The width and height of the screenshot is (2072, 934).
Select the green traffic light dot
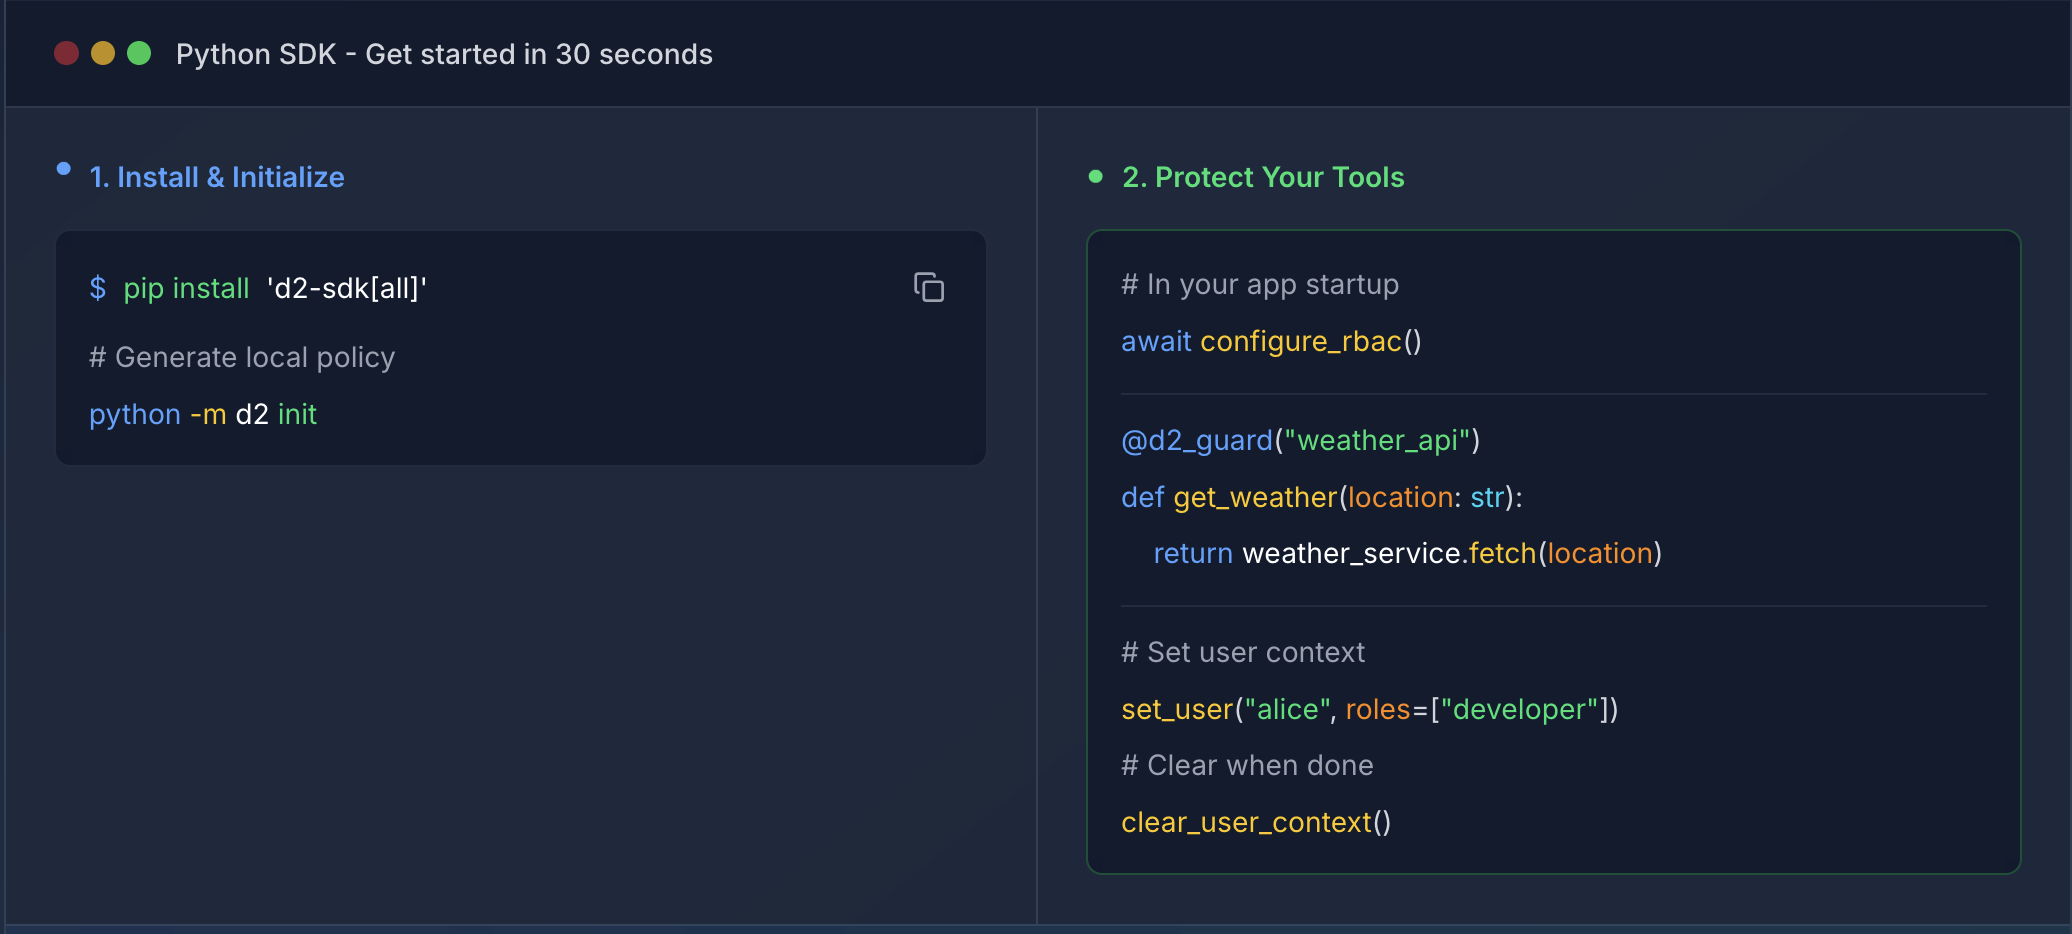pos(138,53)
